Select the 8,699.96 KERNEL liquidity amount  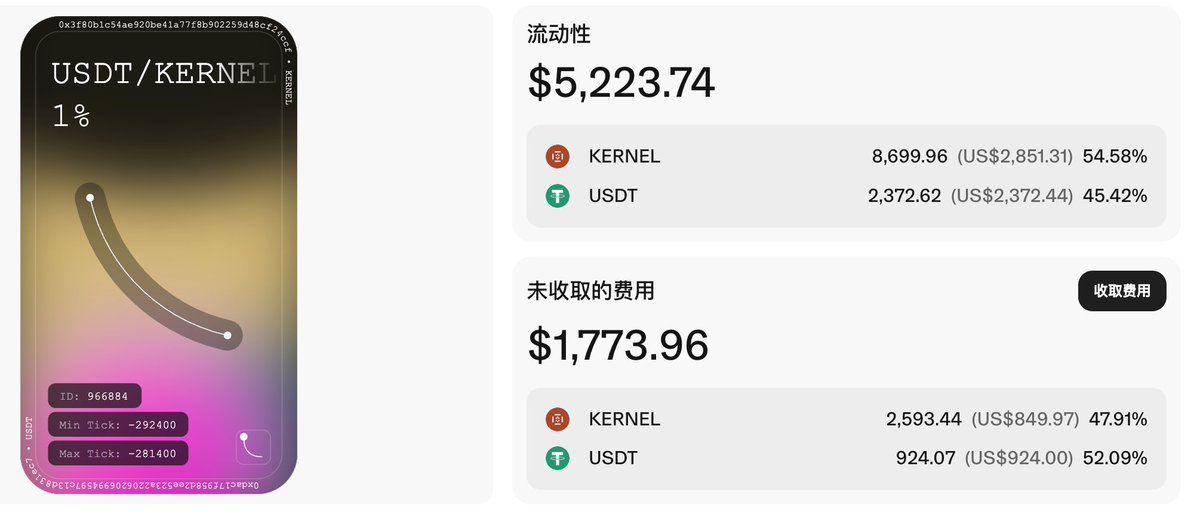(909, 156)
